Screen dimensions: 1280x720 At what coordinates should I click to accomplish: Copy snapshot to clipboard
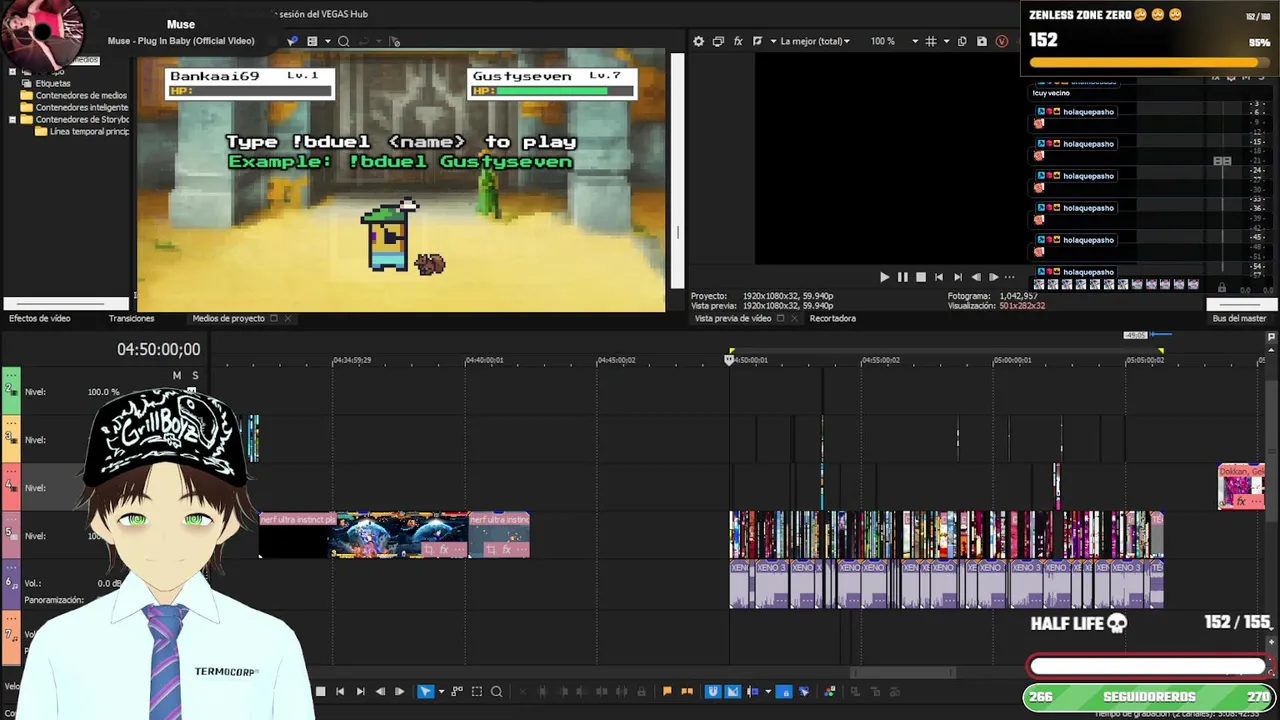[x=962, y=41]
